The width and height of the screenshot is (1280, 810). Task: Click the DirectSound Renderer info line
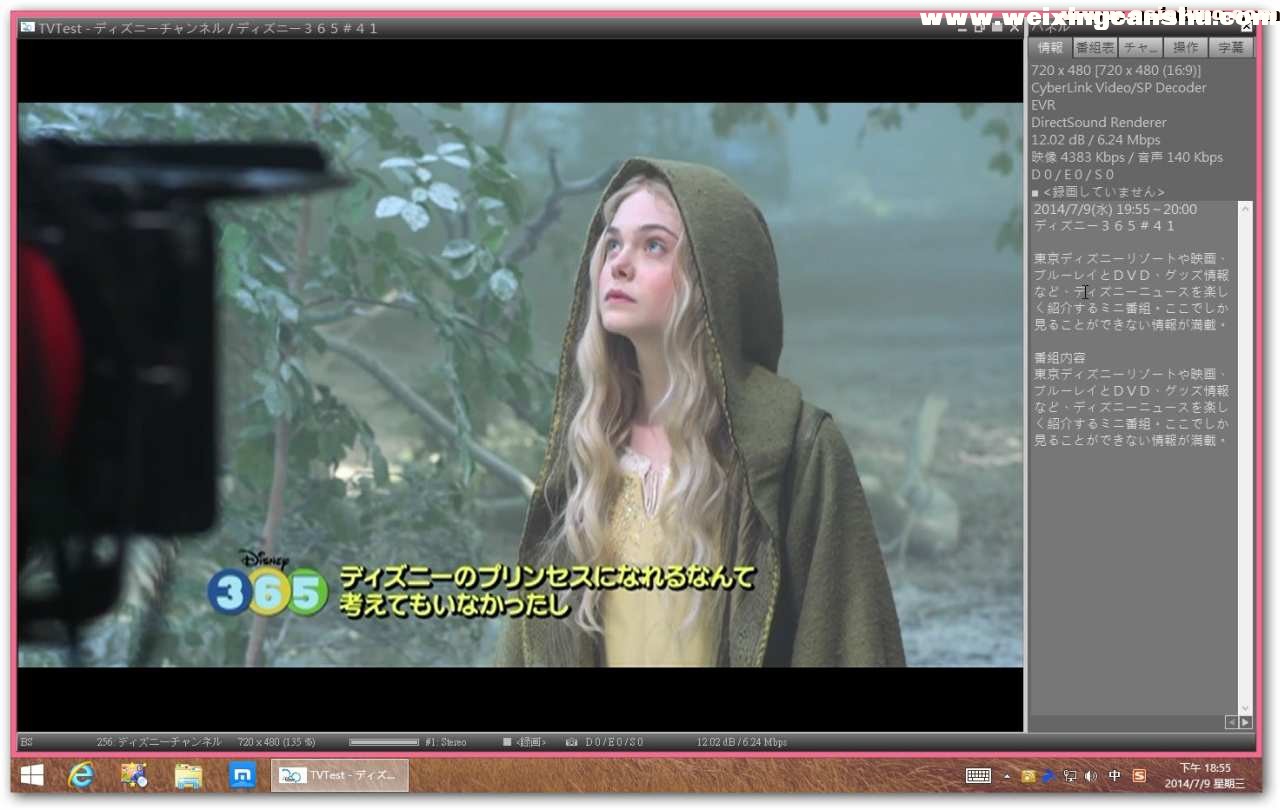pos(1099,122)
